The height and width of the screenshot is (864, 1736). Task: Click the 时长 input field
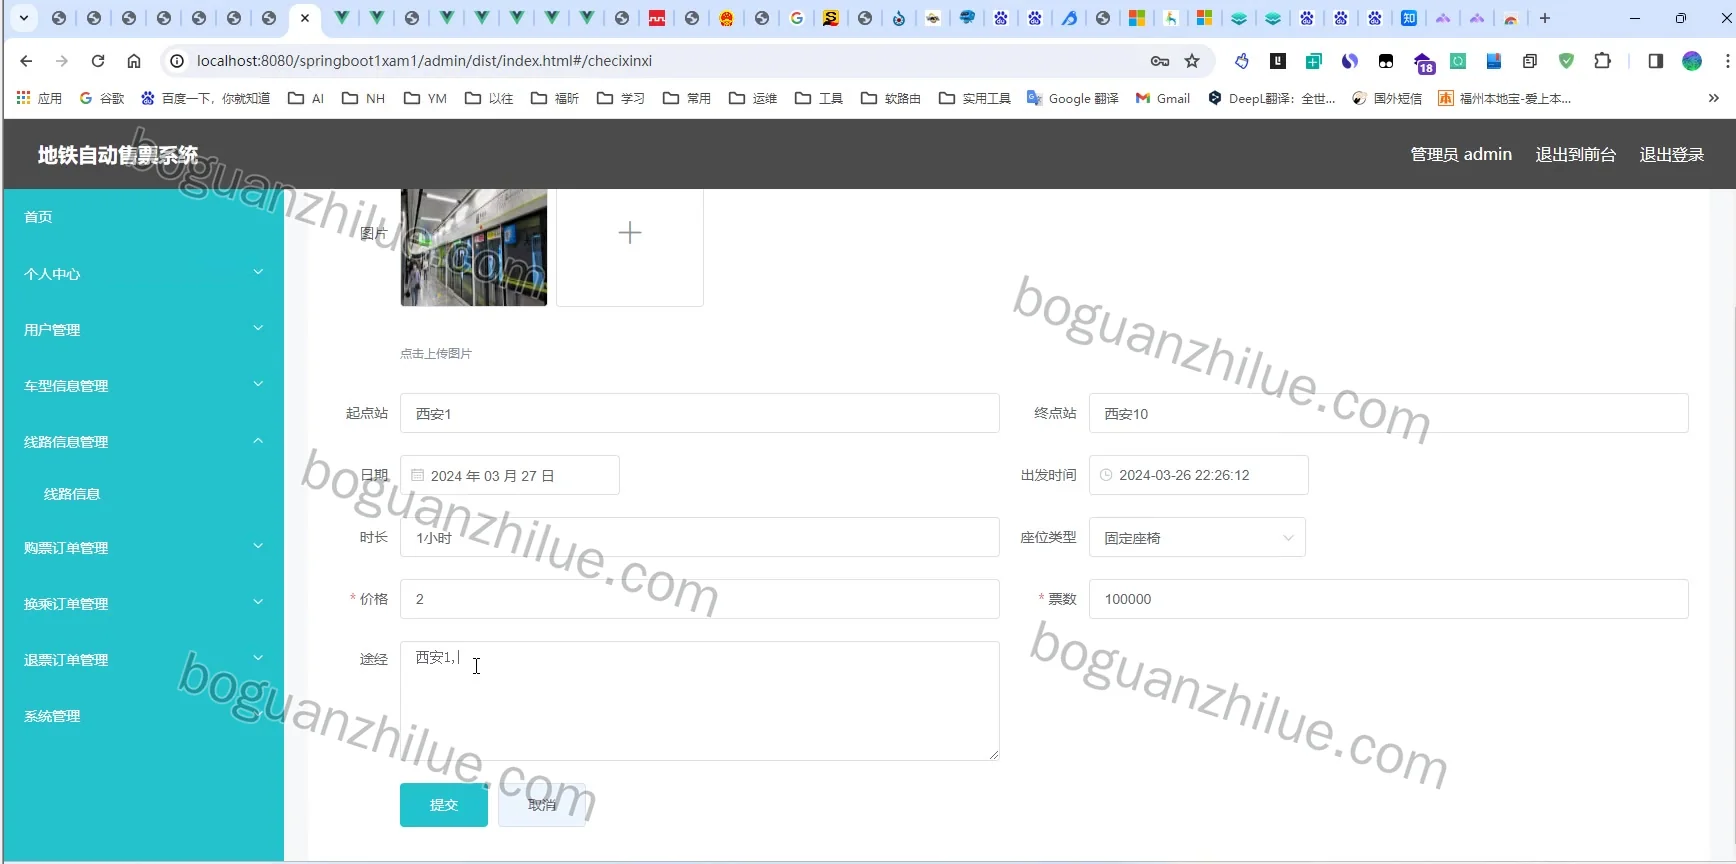click(x=700, y=537)
